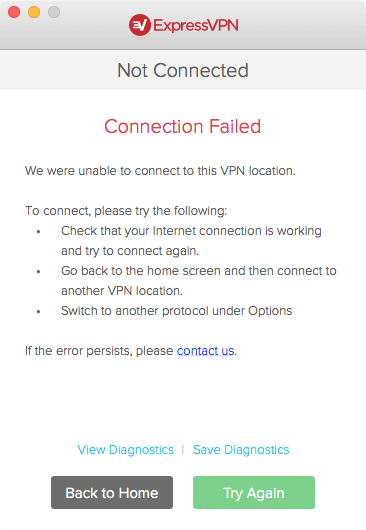Minimize the window with the yellow button
This screenshot has width=366, height=530.
(x=34, y=12)
